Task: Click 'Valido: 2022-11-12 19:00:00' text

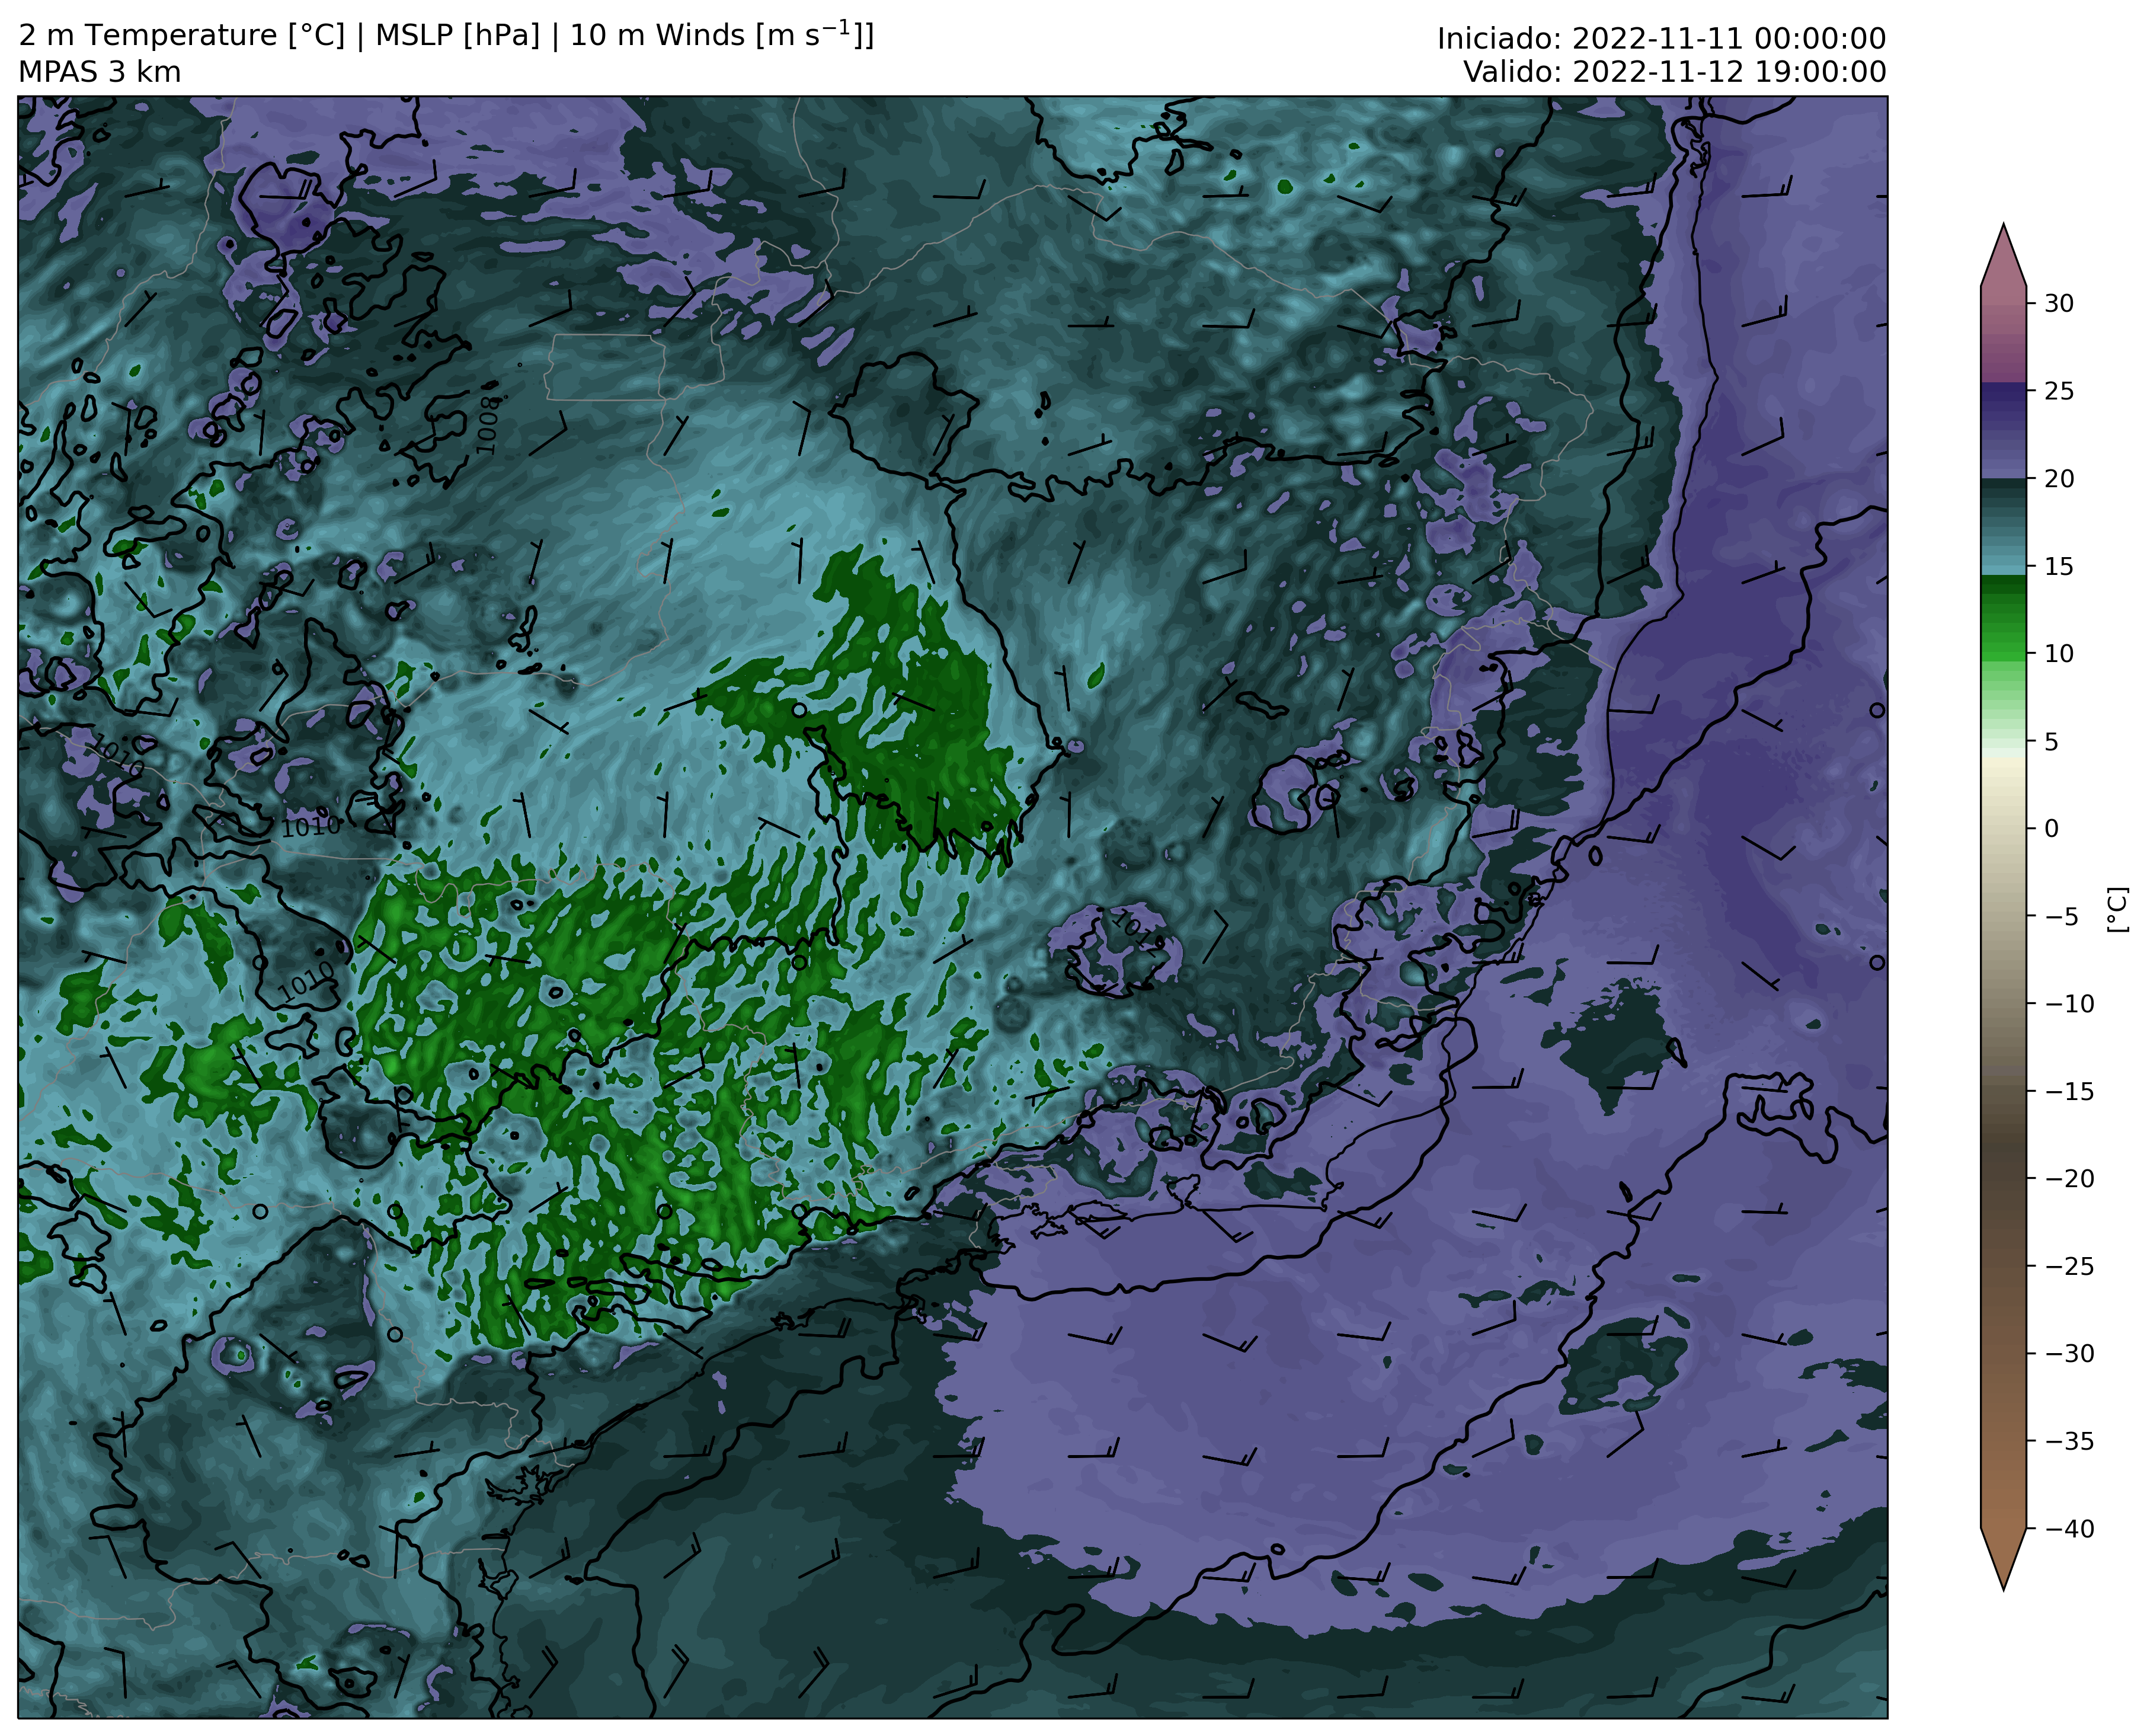Action: click(1675, 72)
